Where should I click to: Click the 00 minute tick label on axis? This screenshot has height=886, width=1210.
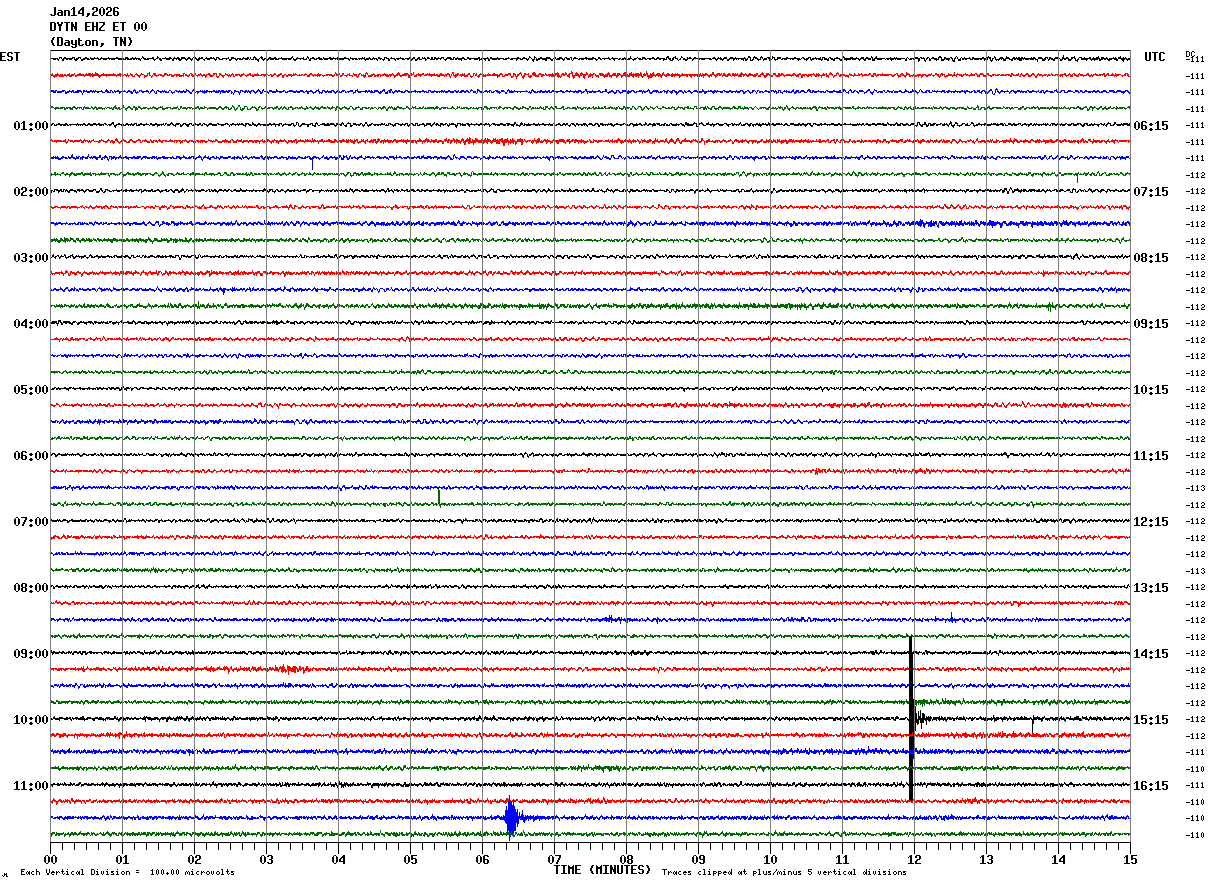pyautogui.click(x=50, y=859)
